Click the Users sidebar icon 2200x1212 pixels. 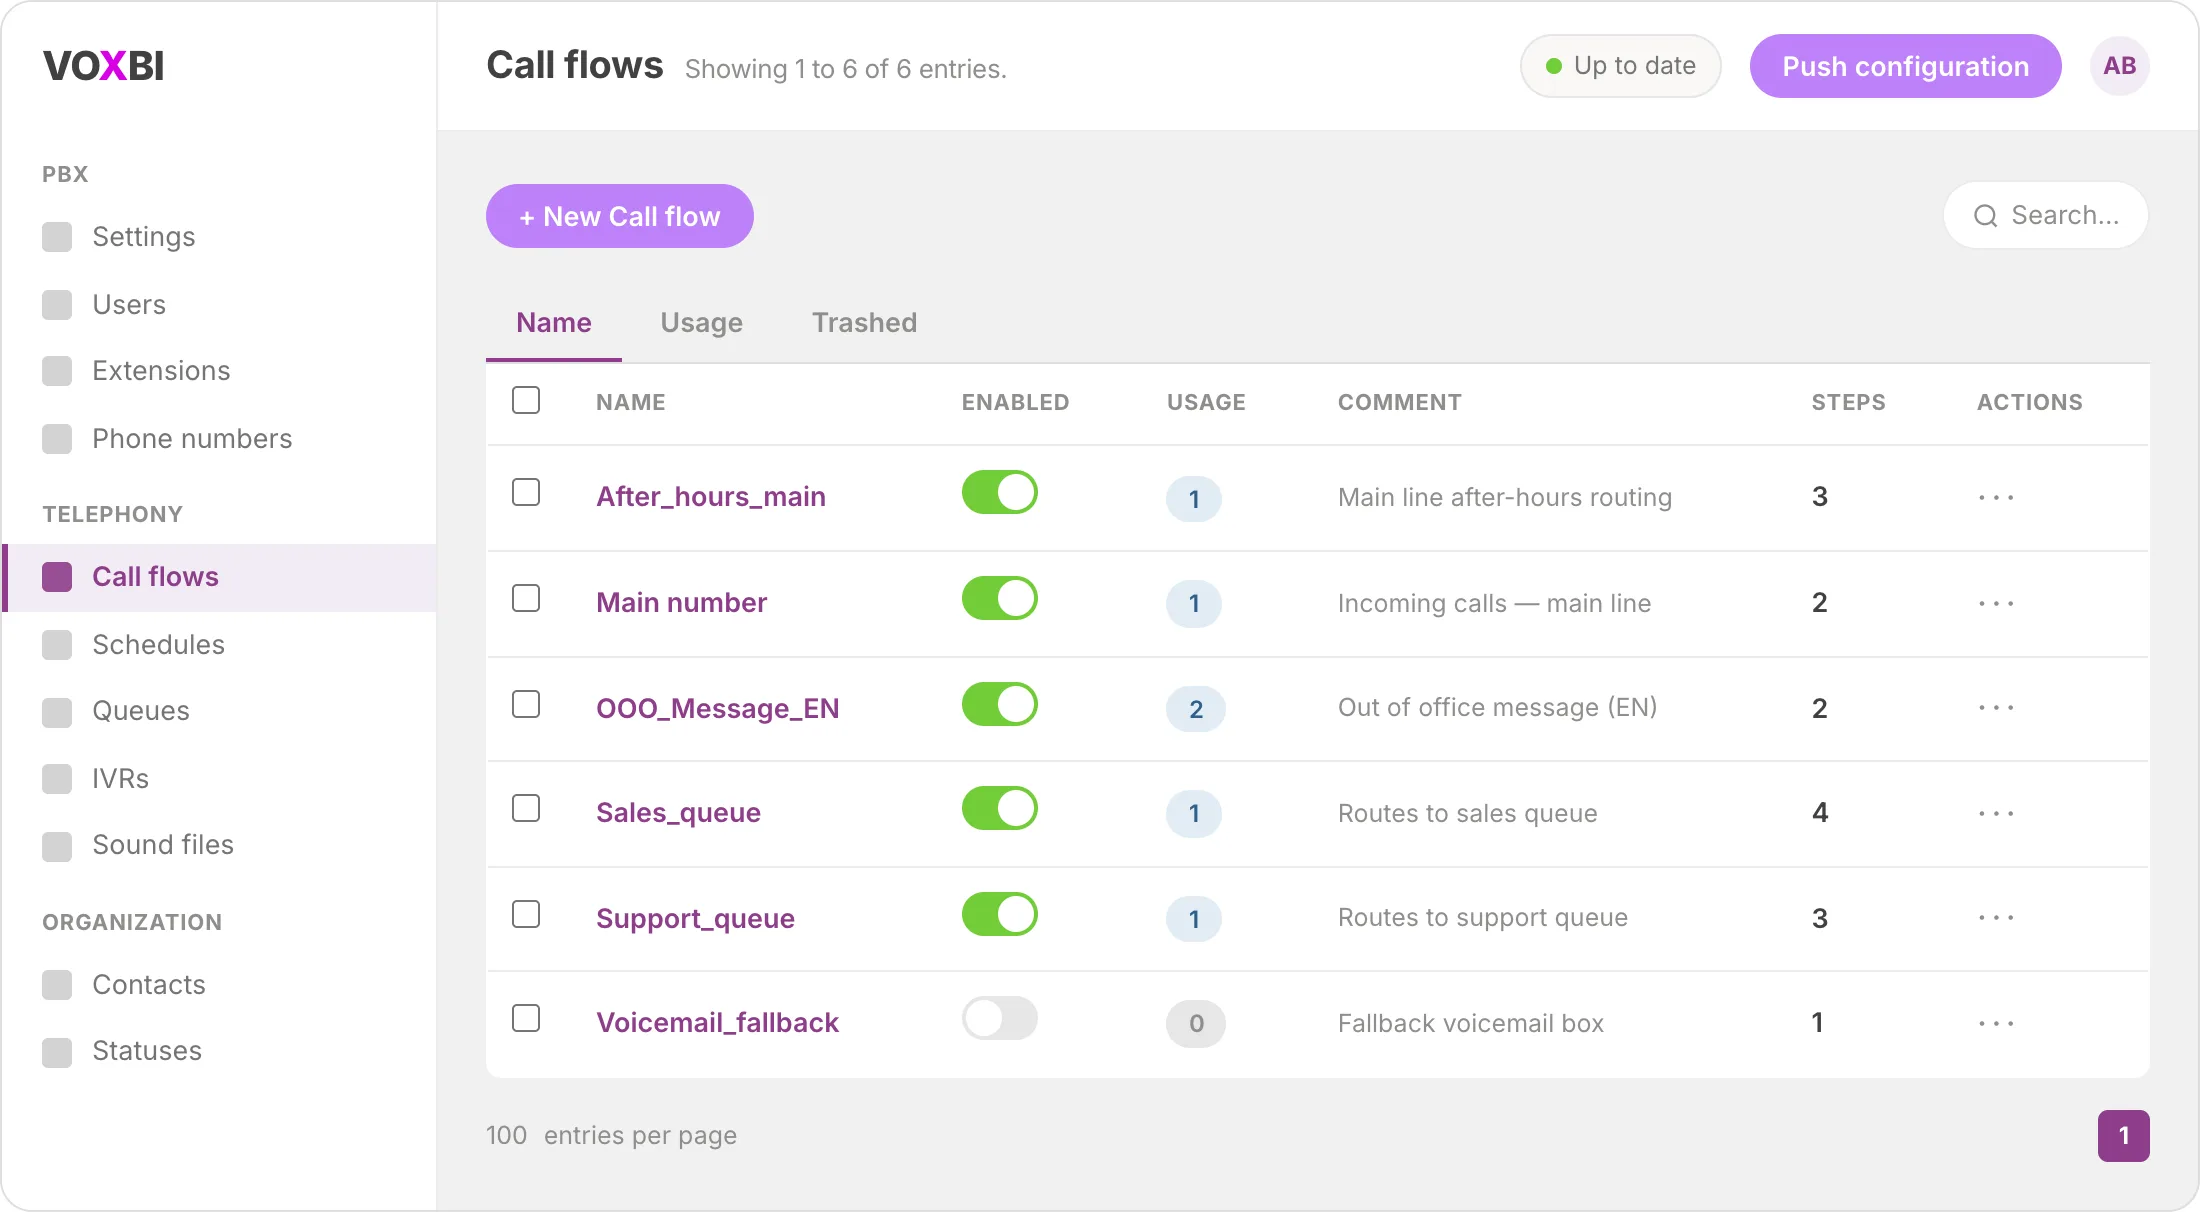click(x=57, y=305)
